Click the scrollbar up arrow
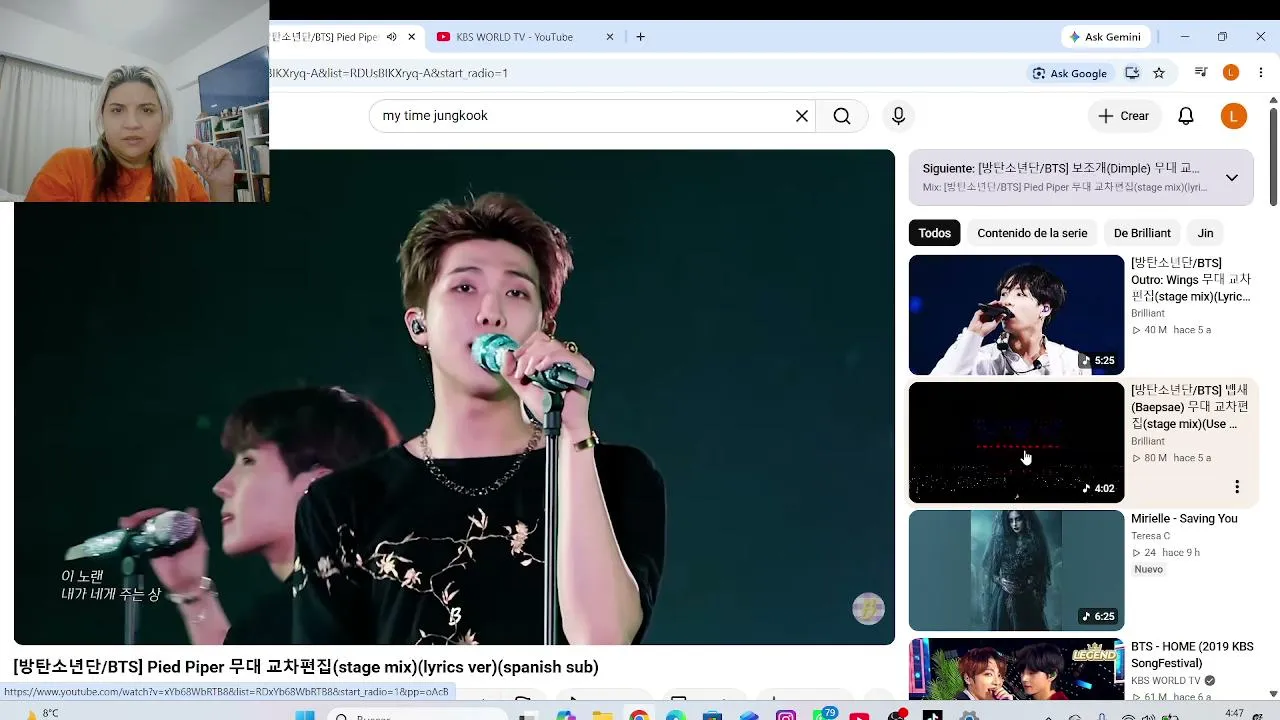1280x720 pixels. [x=1273, y=100]
